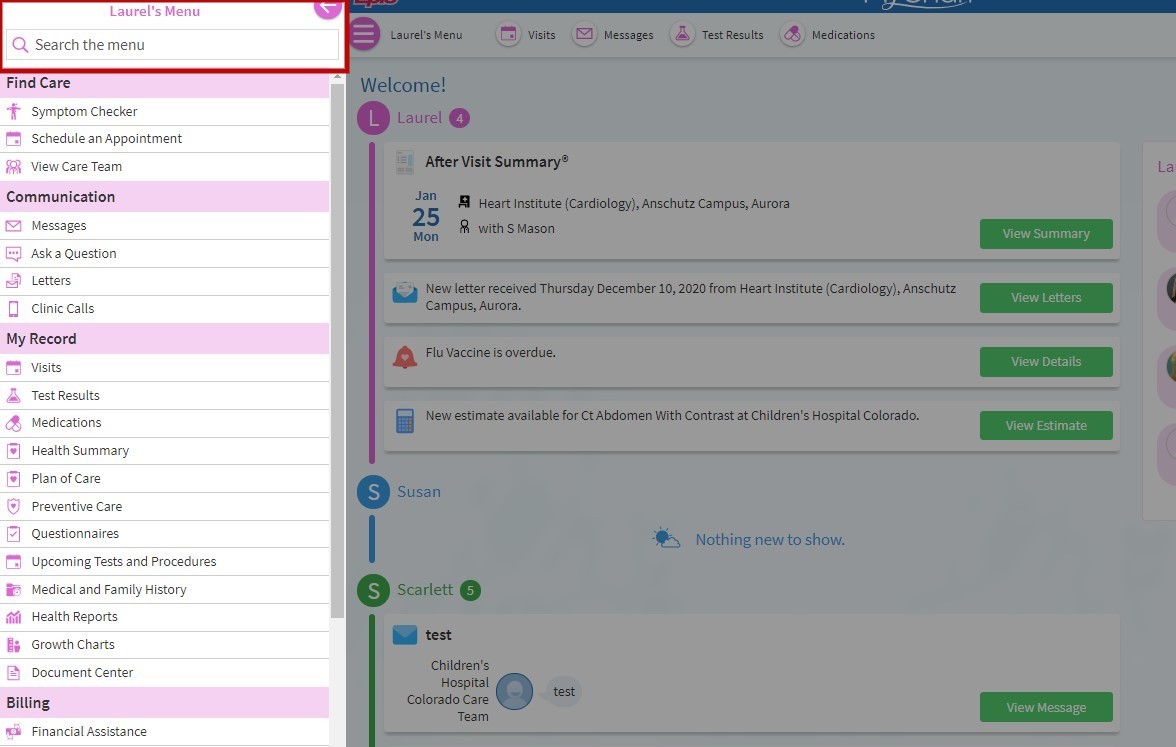Viewport: 1176px width, 747px height.
Task: Click the View Message button
Action: pyautogui.click(x=1045, y=708)
